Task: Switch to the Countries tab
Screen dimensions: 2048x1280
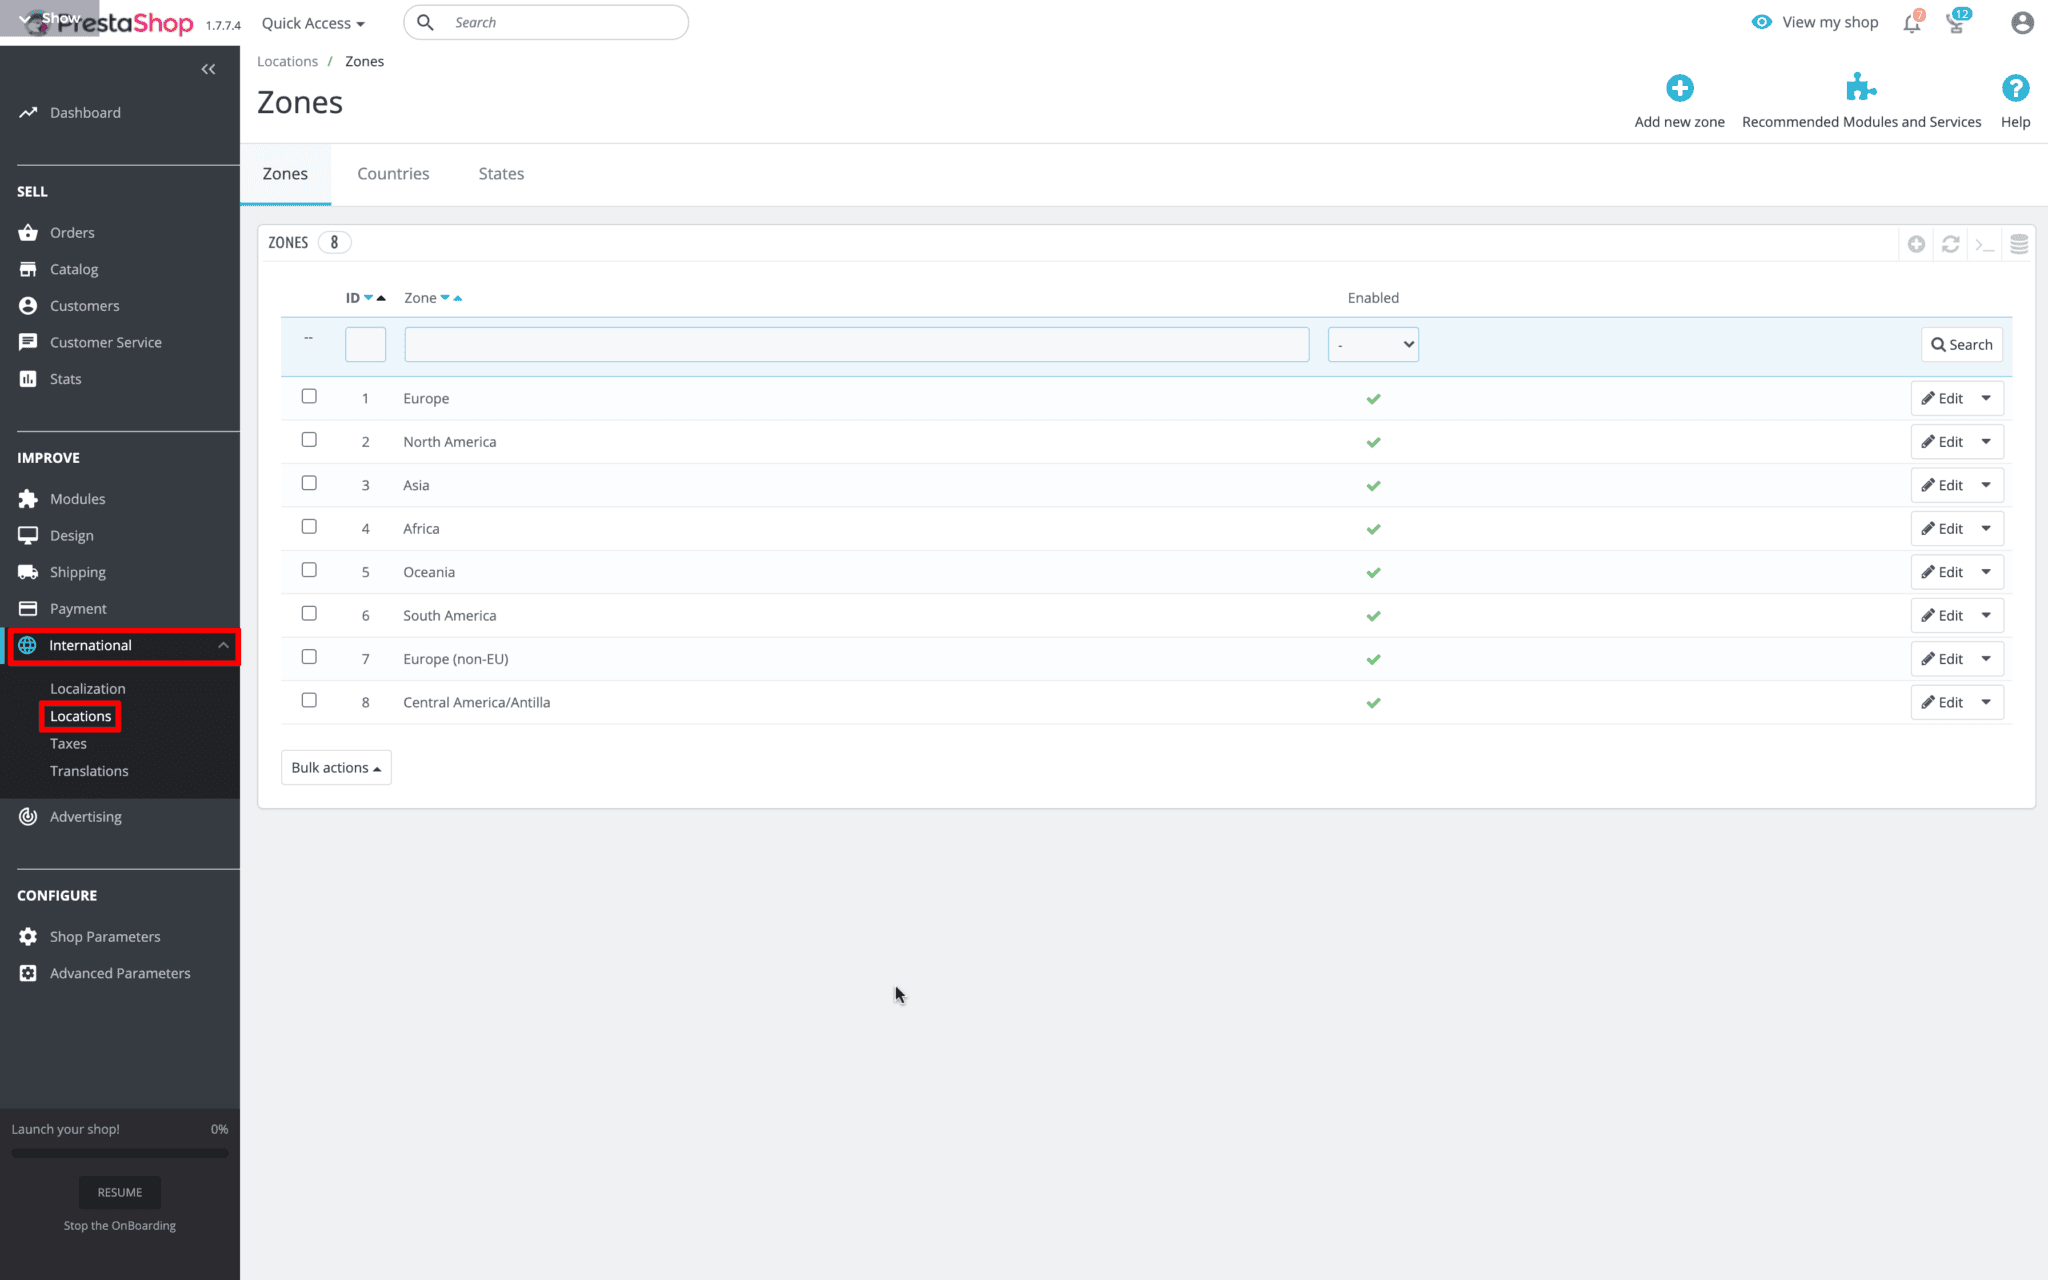Action: point(393,174)
